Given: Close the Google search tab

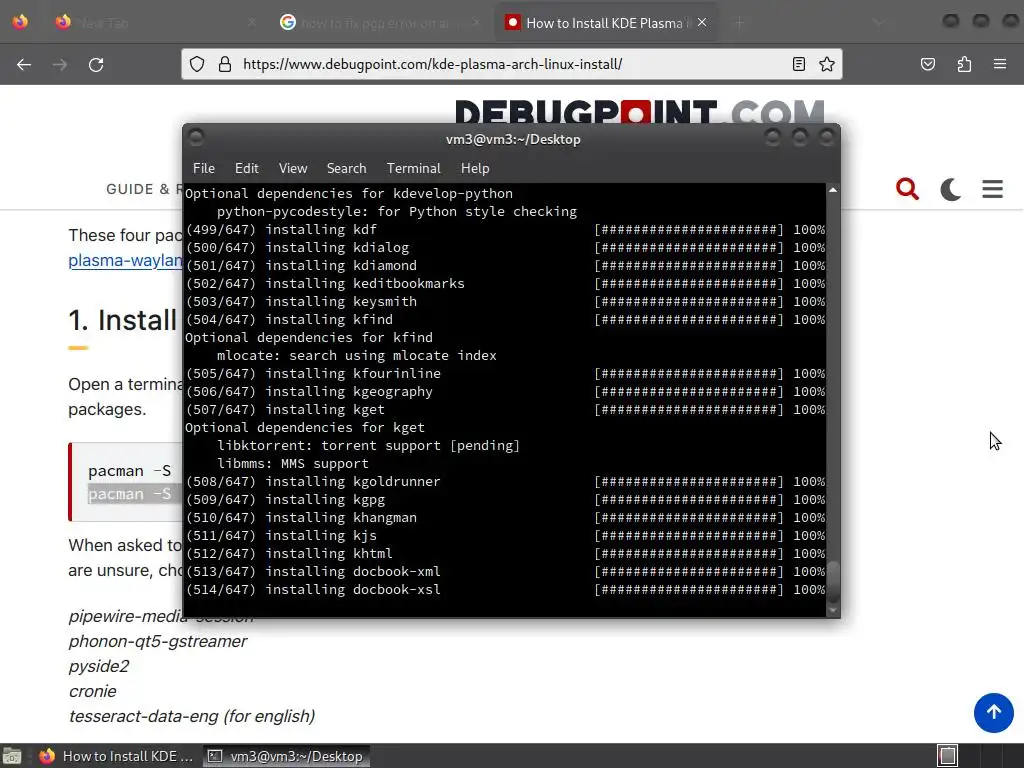Looking at the screenshot, I should click(x=476, y=22).
